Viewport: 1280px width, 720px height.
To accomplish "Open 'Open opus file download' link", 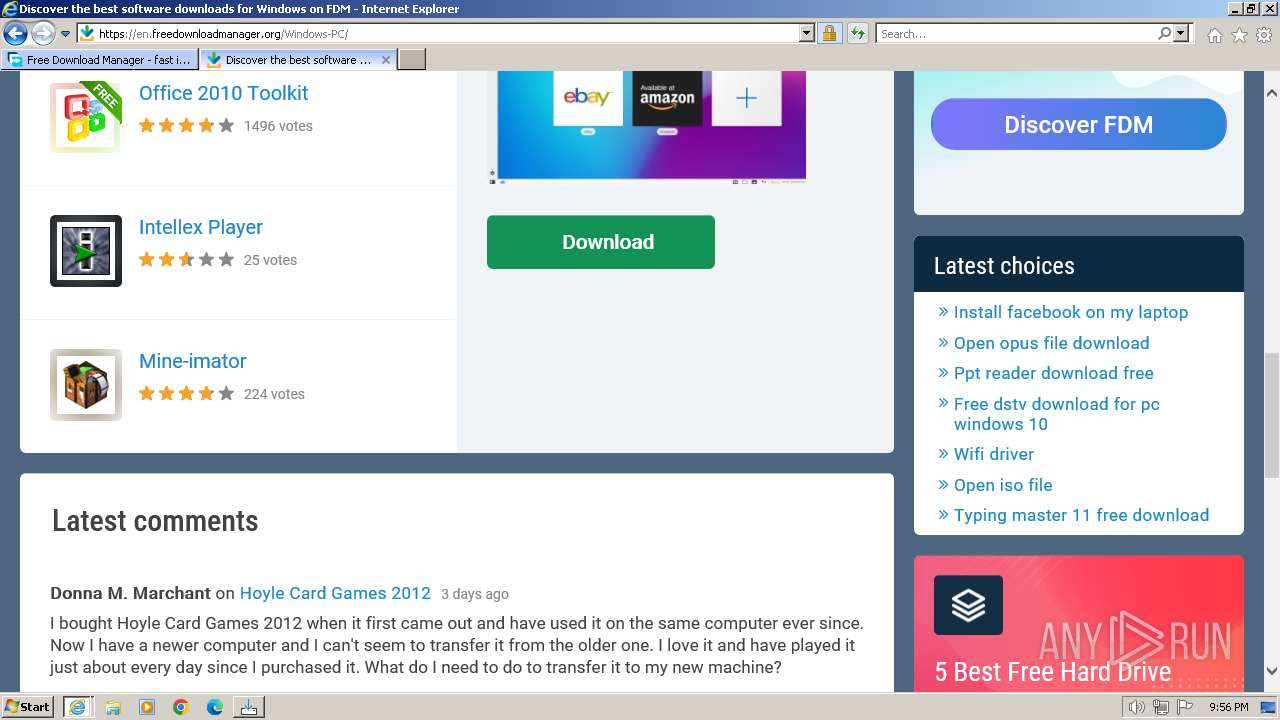I will tap(1051, 343).
